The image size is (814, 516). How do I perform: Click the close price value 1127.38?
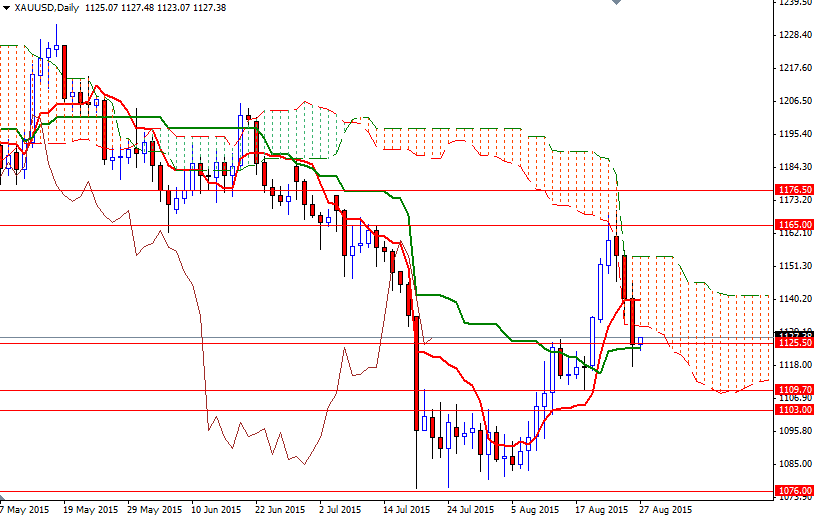tap(209, 8)
